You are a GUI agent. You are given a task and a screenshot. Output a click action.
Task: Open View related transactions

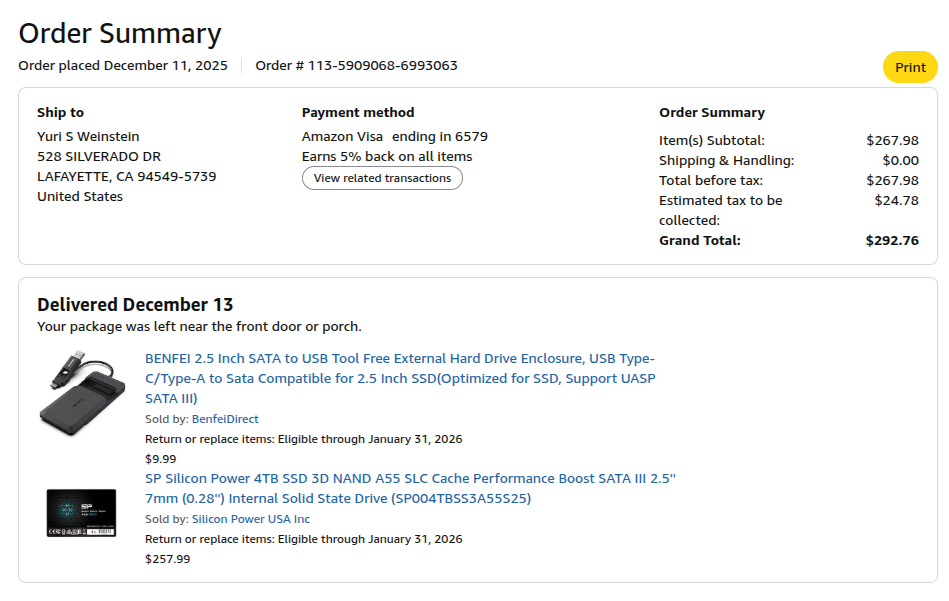(x=382, y=179)
